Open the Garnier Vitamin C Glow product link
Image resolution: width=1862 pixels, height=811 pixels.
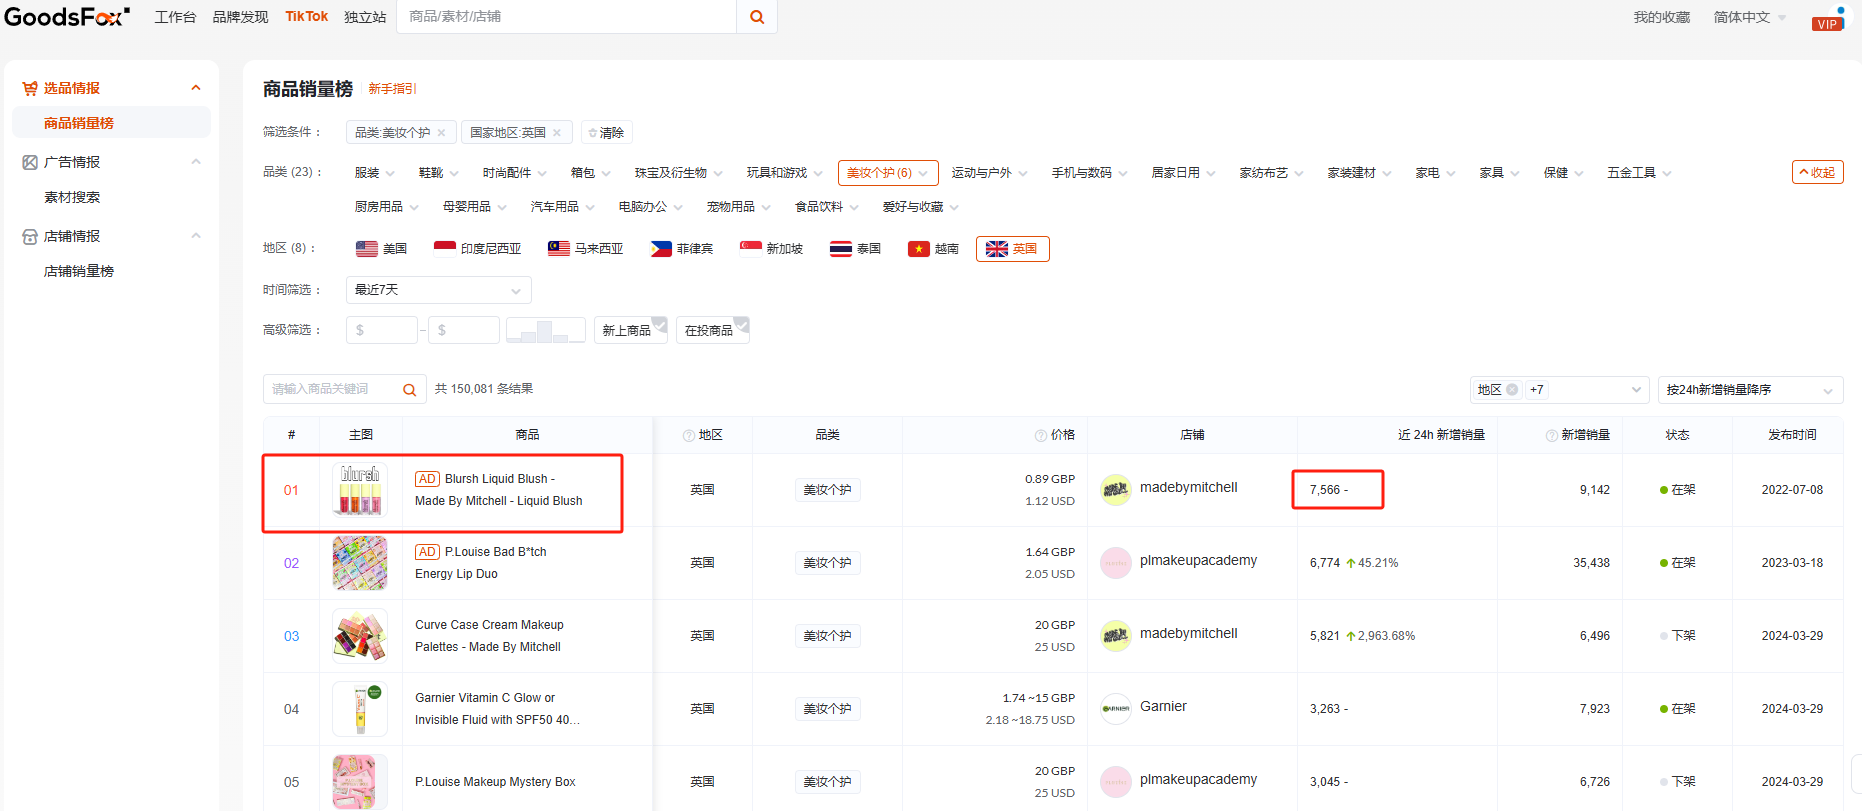pyautogui.click(x=497, y=709)
